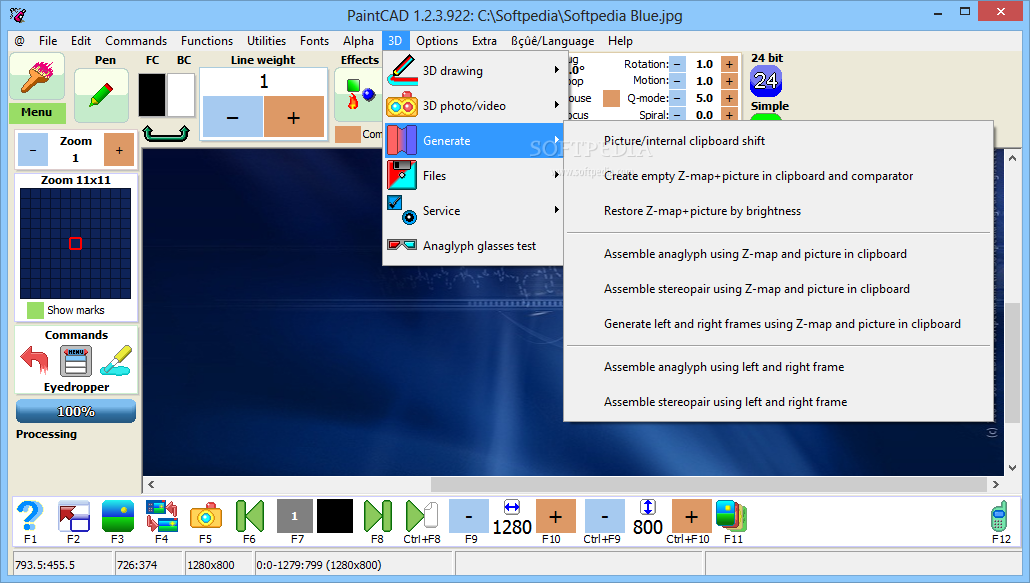Image resolution: width=1030 pixels, height=583 pixels.
Task: Expand the Files submenu
Action: tap(473, 176)
